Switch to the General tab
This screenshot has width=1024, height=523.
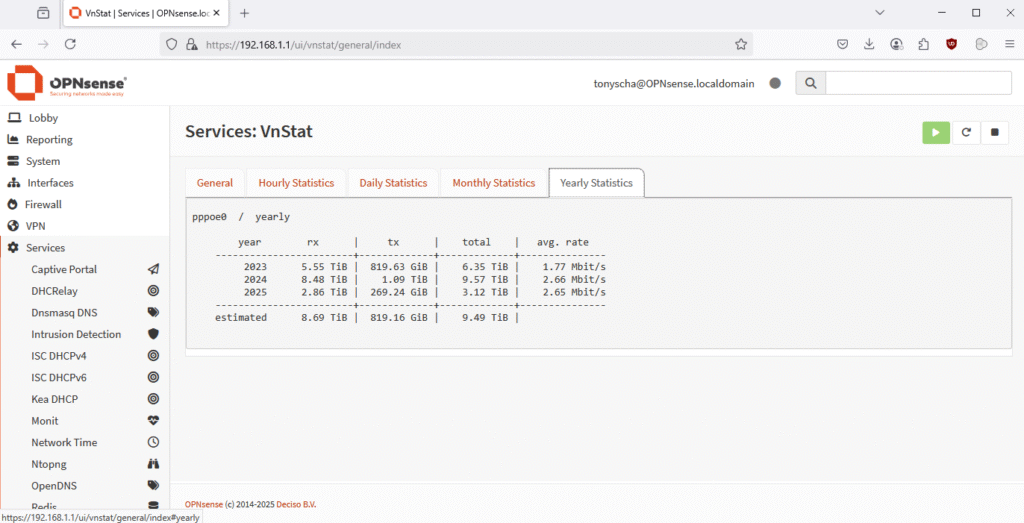pos(215,183)
